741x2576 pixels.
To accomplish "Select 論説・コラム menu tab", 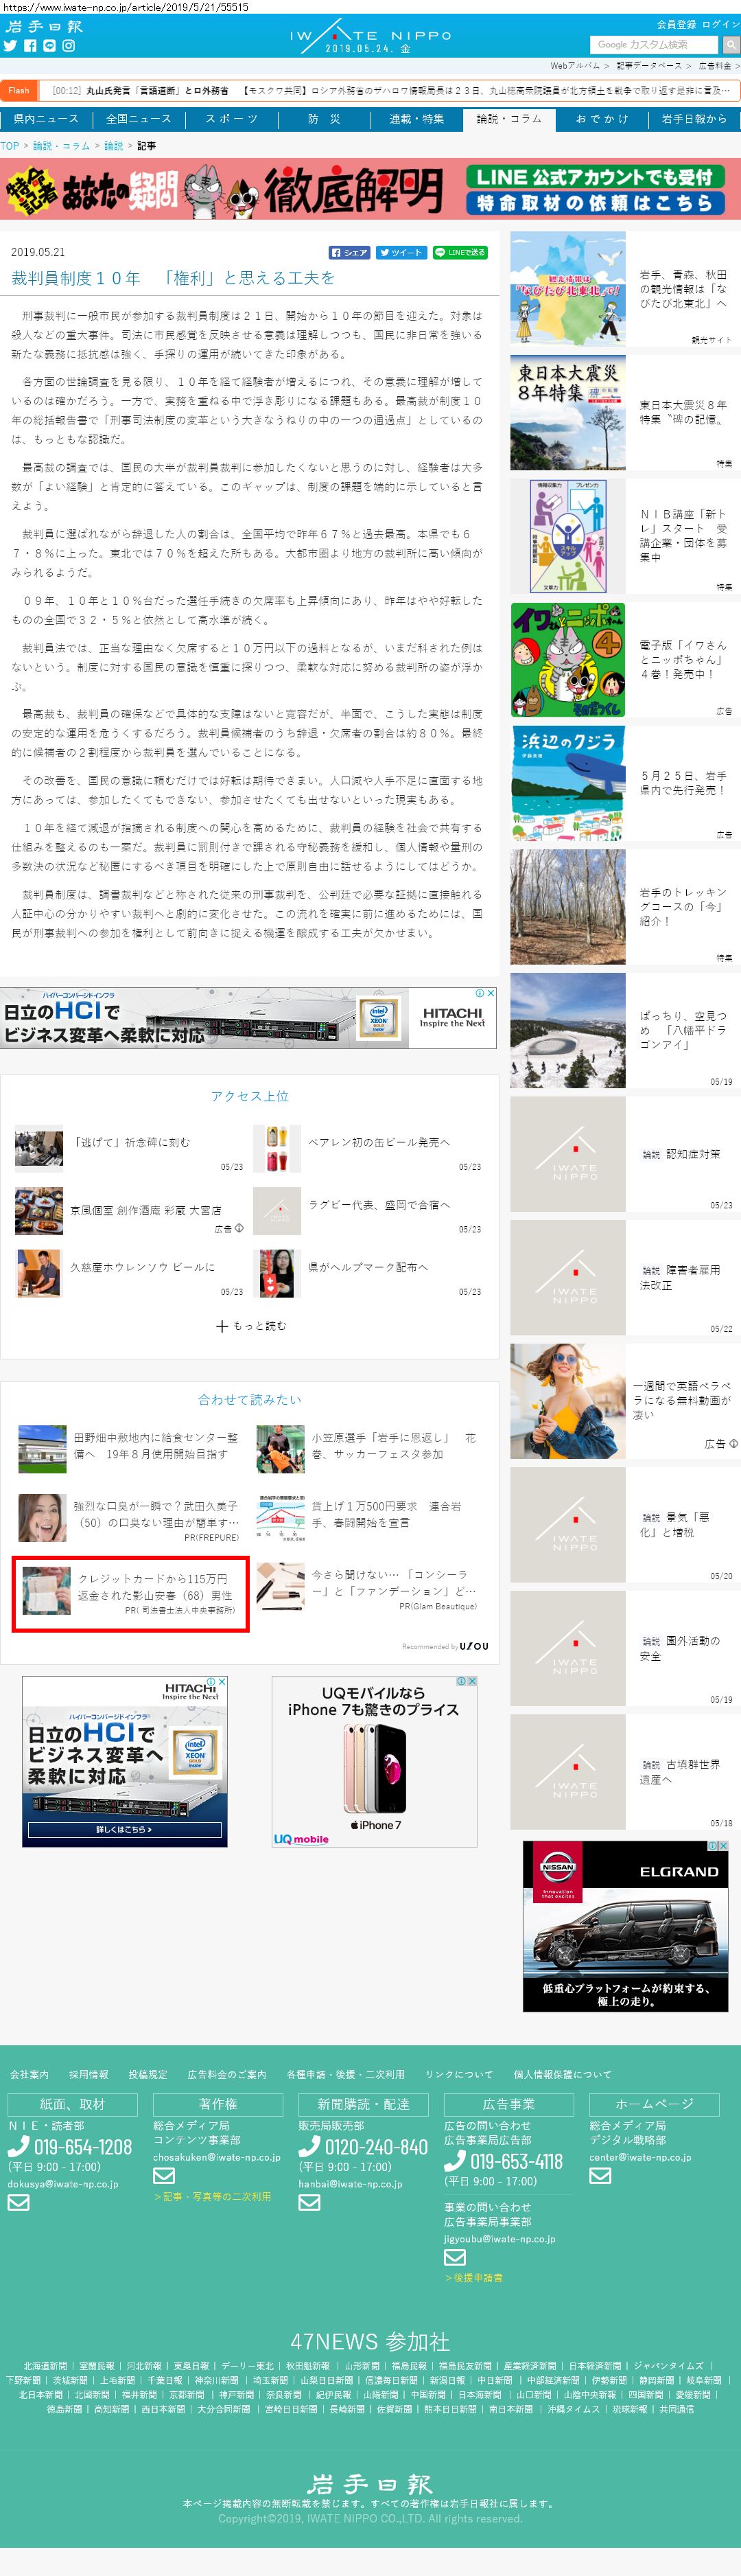I will click(x=509, y=119).
